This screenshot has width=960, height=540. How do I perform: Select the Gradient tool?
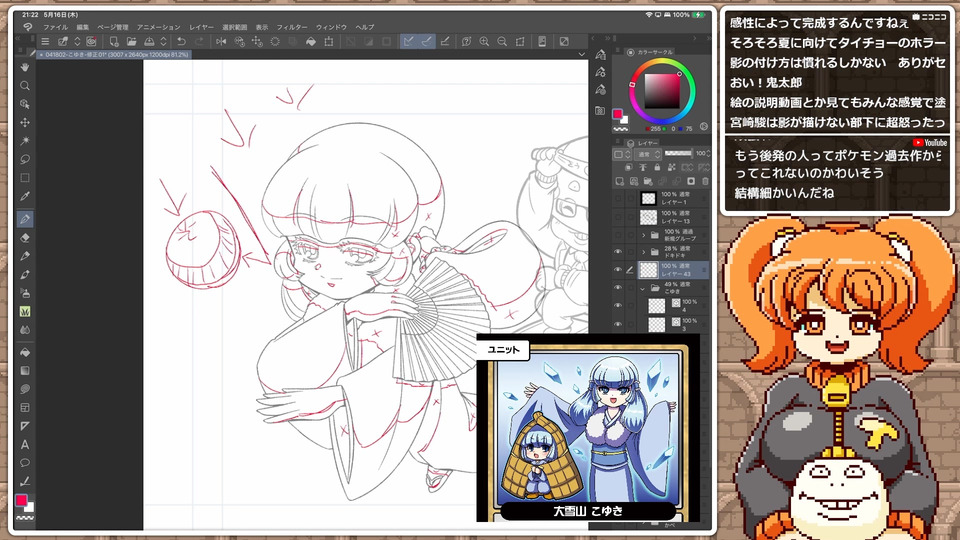24,370
